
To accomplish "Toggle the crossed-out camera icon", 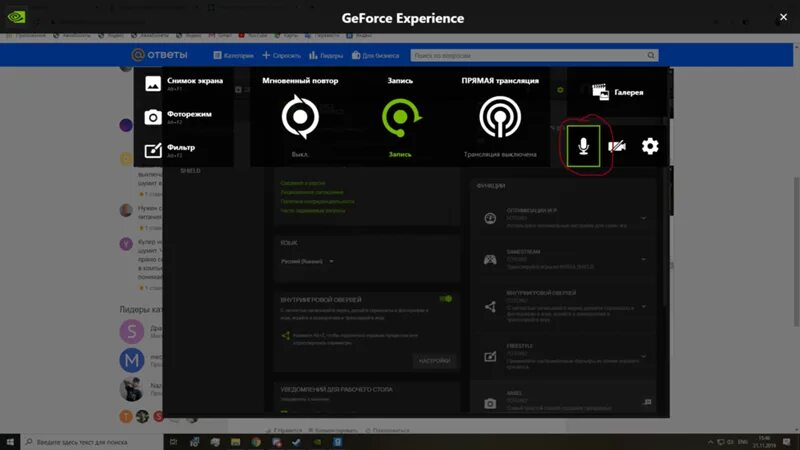I will pyautogui.click(x=617, y=146).
